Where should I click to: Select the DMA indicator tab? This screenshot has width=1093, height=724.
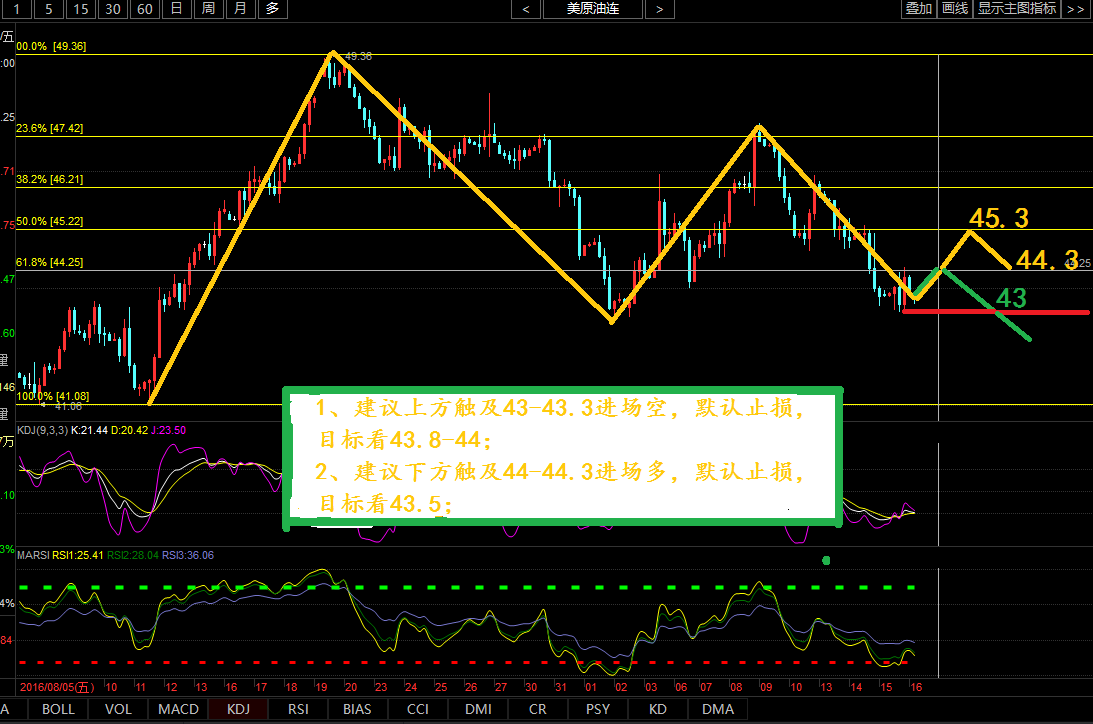[717, 709]
